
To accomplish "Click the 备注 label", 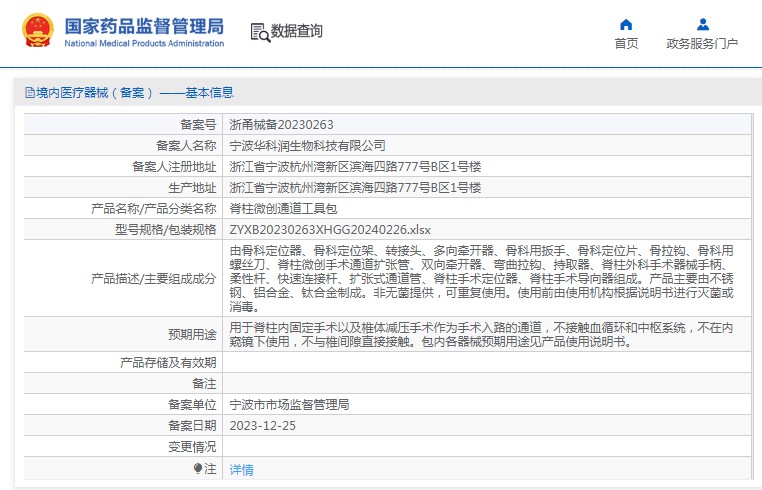I will (x=204, y=384).
